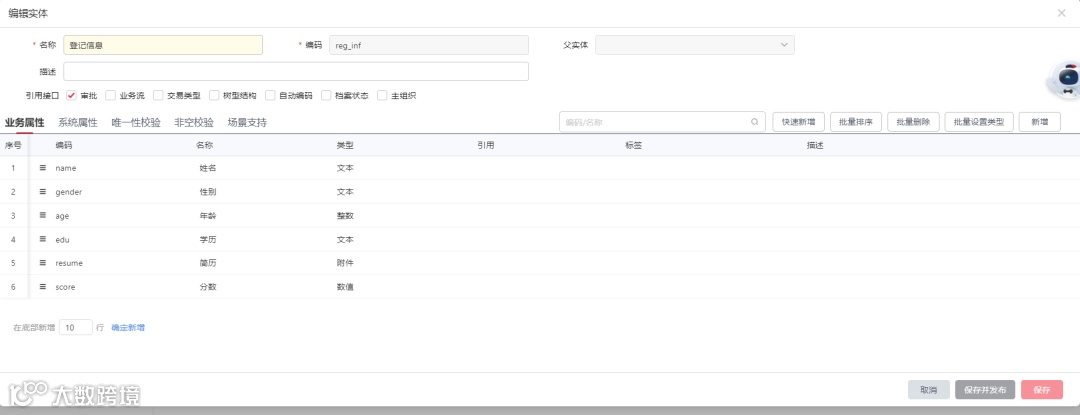Click the red 保存 button
The height and width of the screenshot is (415, 1080).
point(1042,390)
